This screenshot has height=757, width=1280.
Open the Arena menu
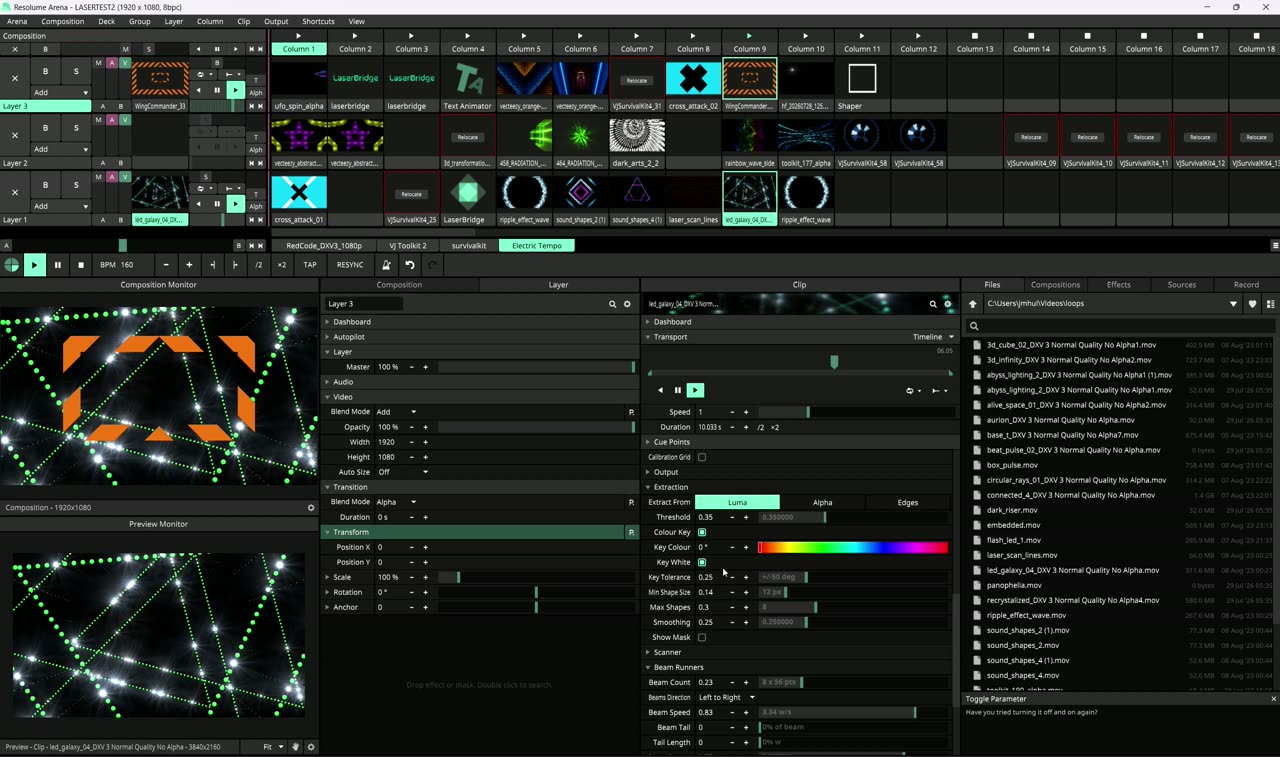[x=17, y=21]
